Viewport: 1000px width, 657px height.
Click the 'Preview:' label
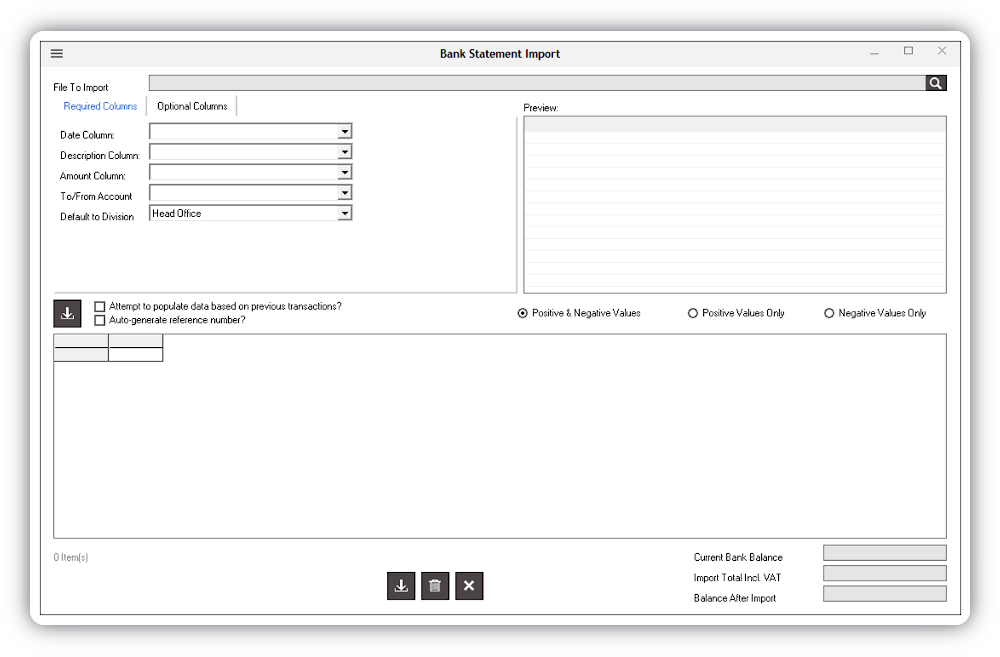pyautogui.click(x=541, y=108)
